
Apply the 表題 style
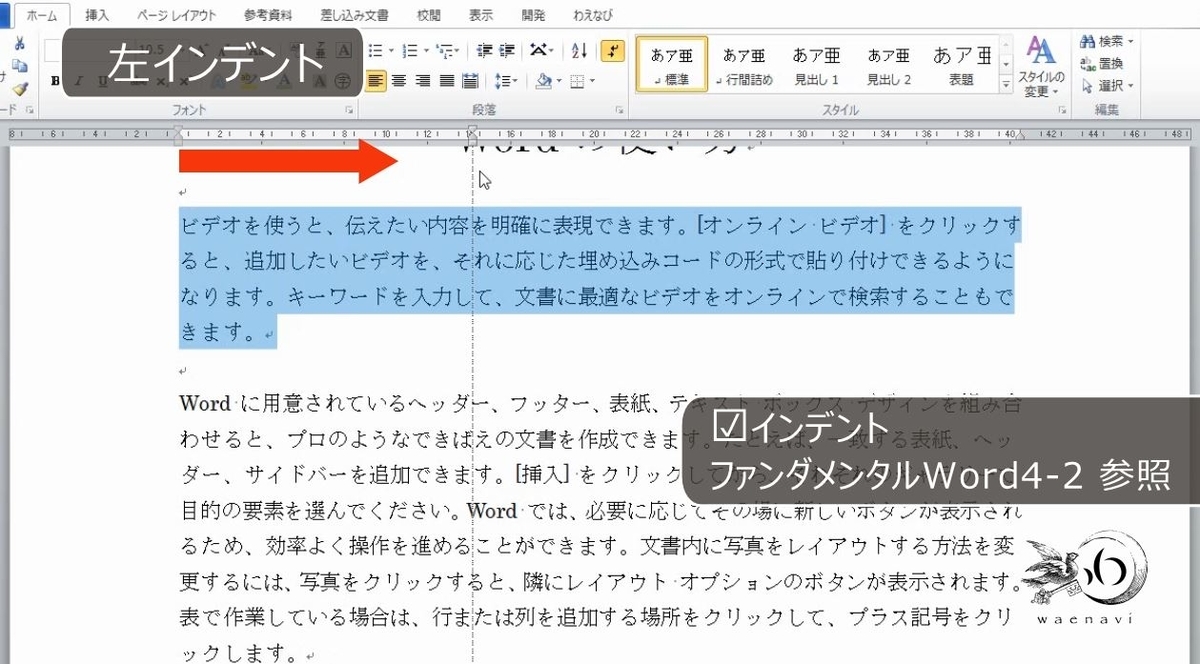click(x=961, y=64)
